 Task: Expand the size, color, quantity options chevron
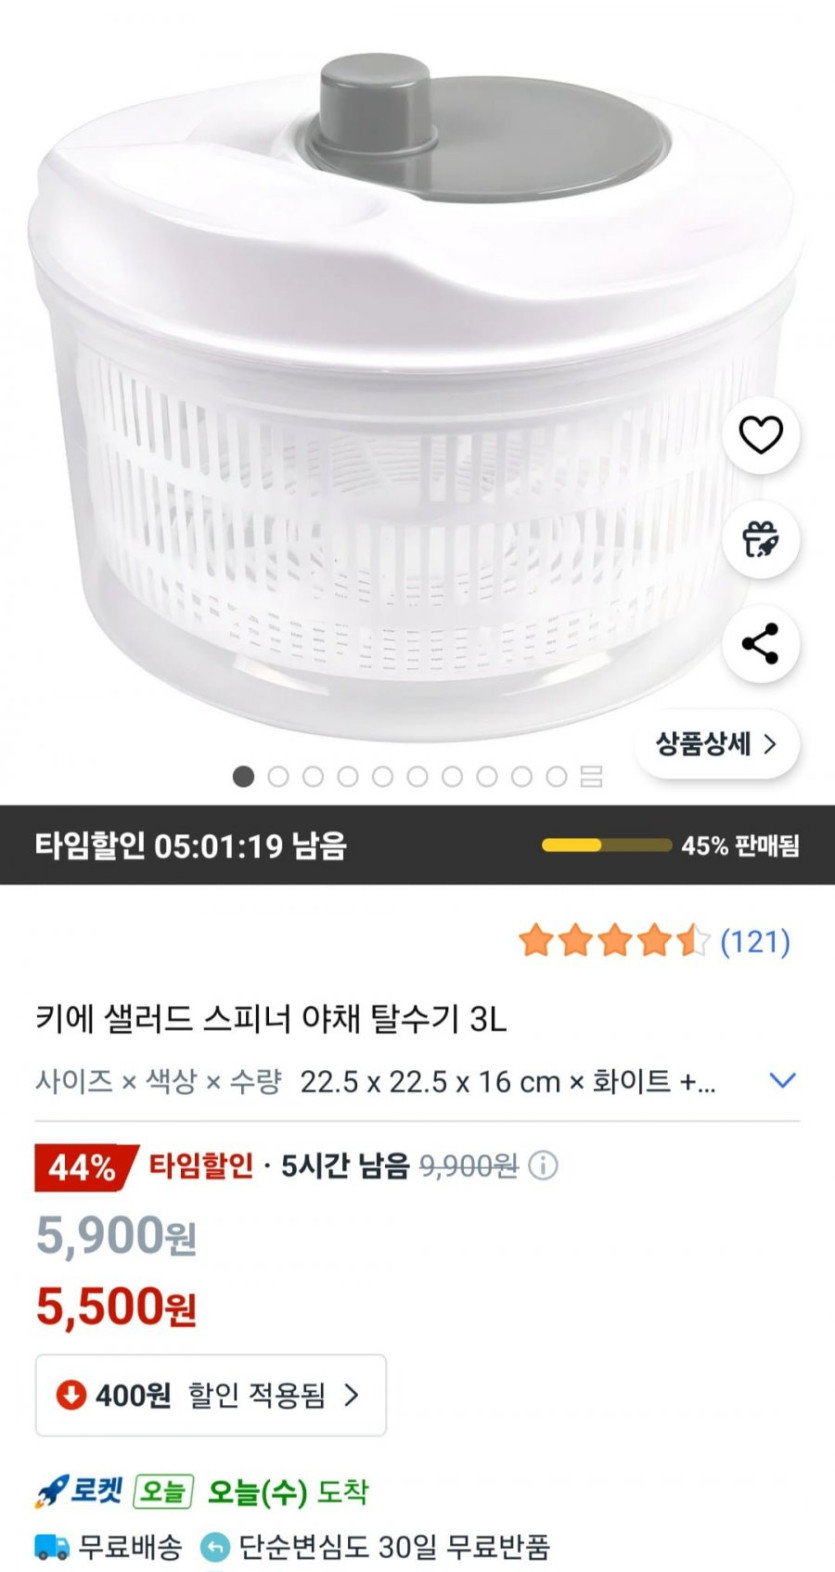[x=782, y=1080]
